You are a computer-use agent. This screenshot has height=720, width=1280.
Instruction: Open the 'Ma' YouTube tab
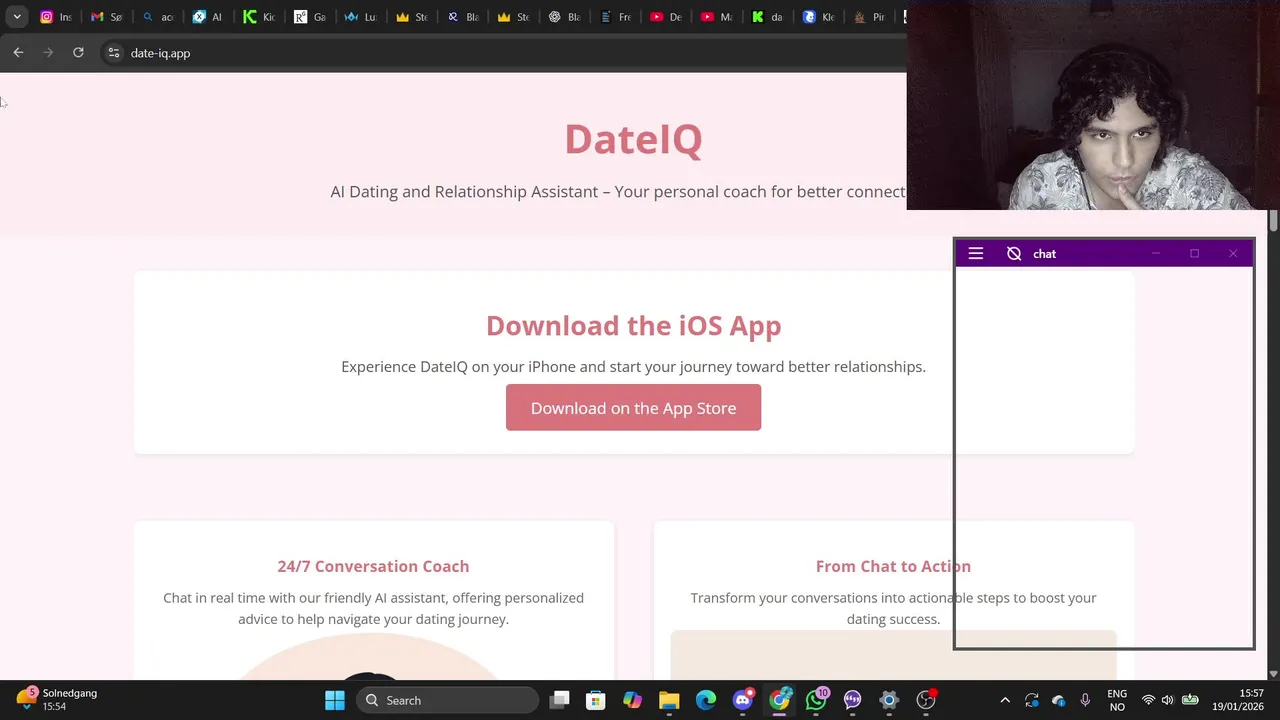(x=718, y=17)
